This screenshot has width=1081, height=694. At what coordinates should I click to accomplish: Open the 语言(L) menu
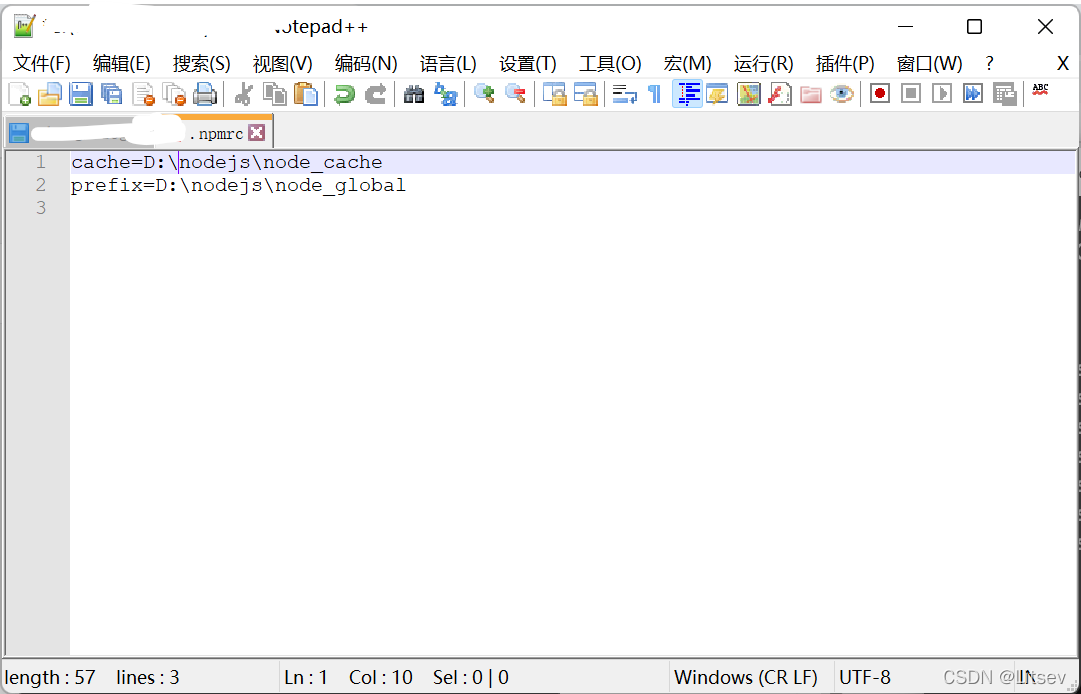click(447, 62)
